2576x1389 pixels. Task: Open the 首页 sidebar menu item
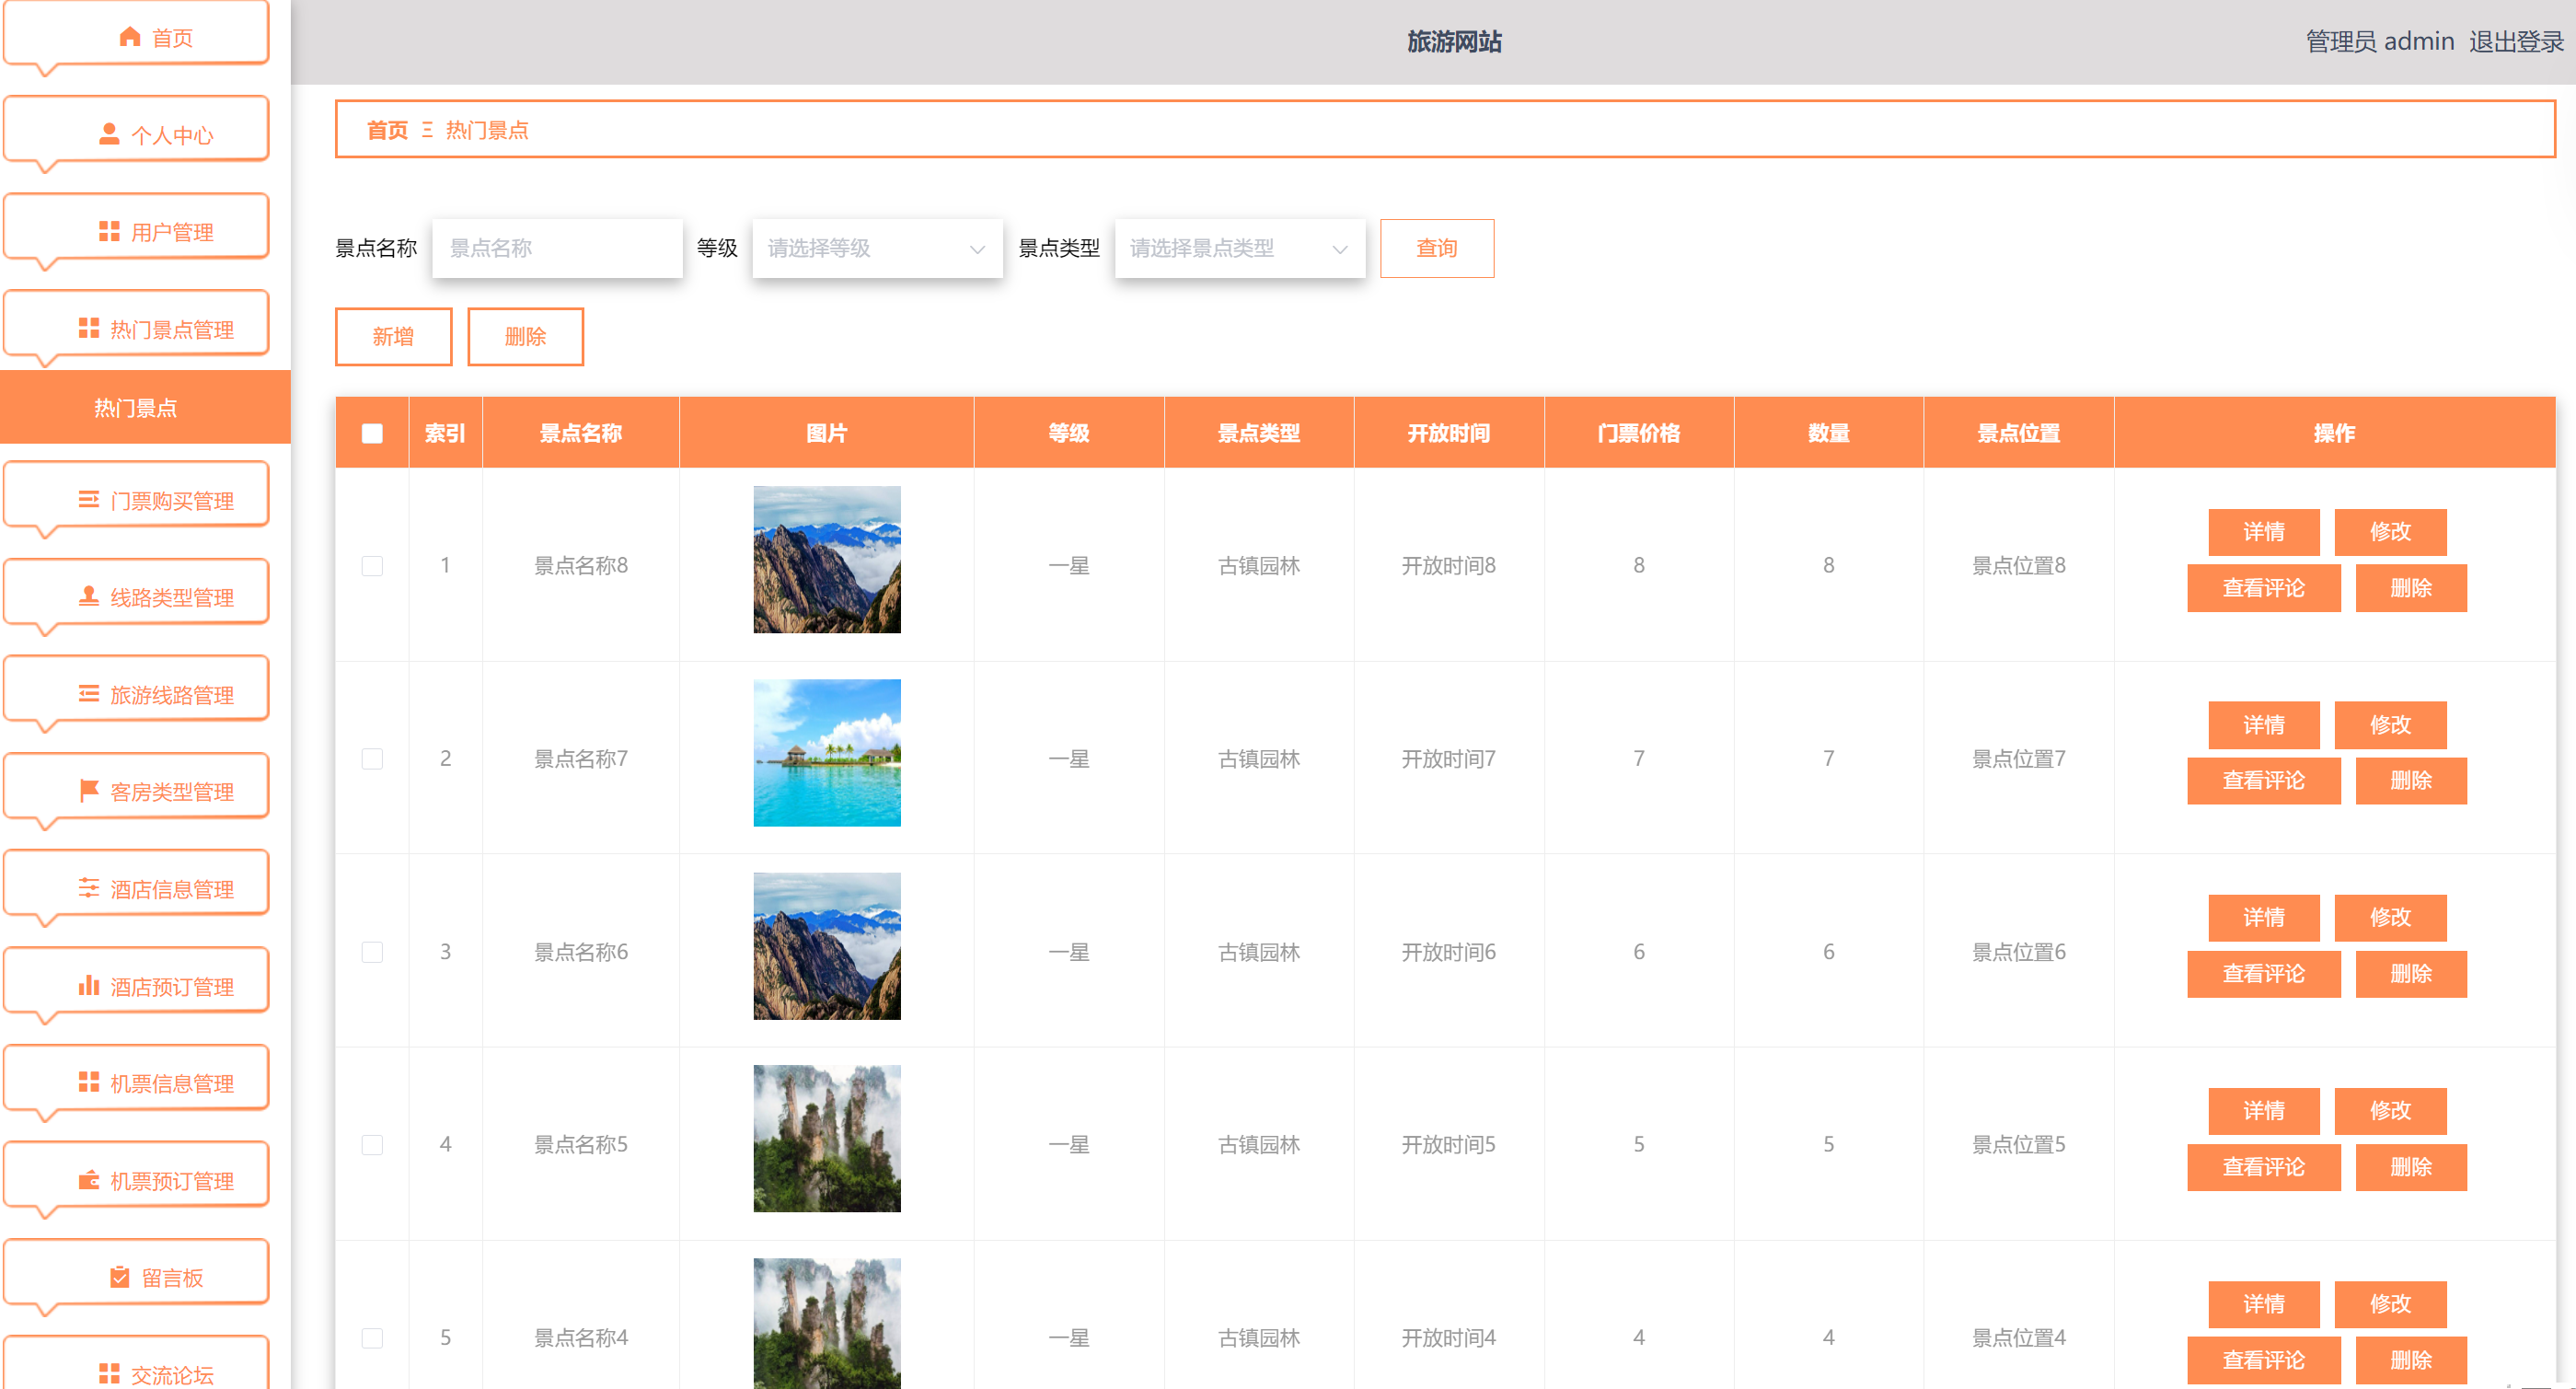[x=137, y=35]
